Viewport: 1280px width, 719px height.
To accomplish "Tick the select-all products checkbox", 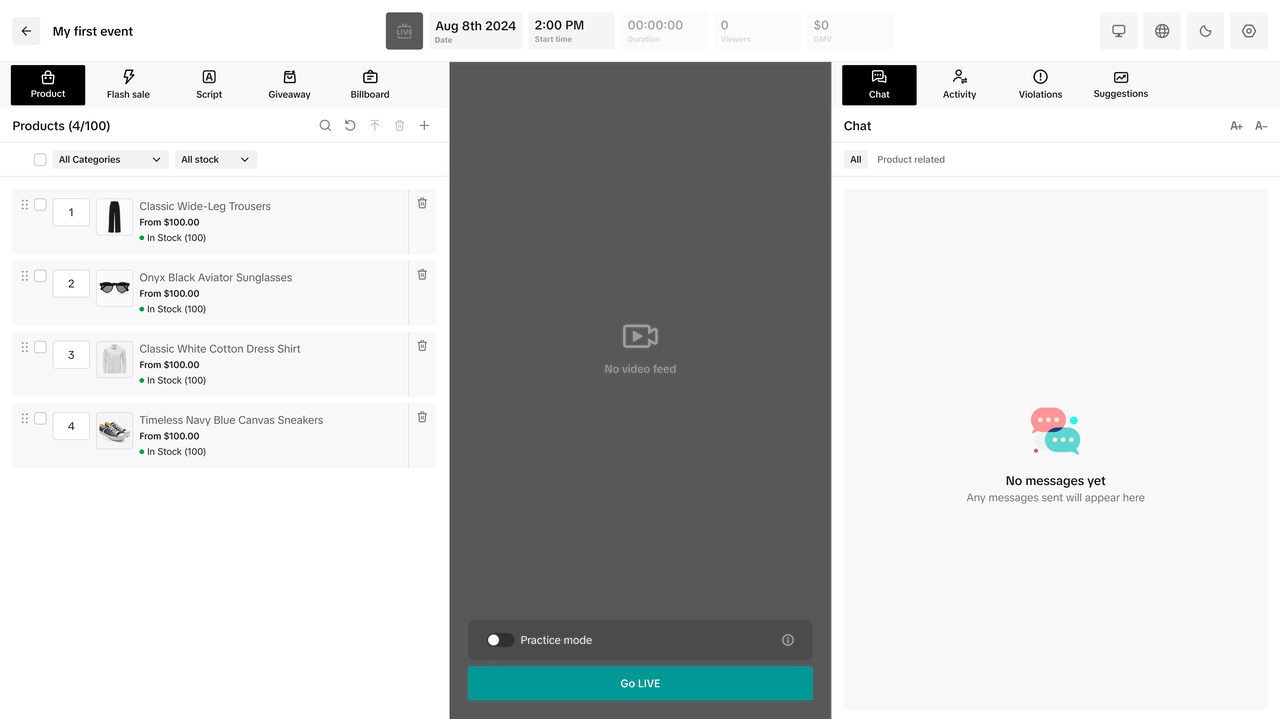I will [40, 160].
